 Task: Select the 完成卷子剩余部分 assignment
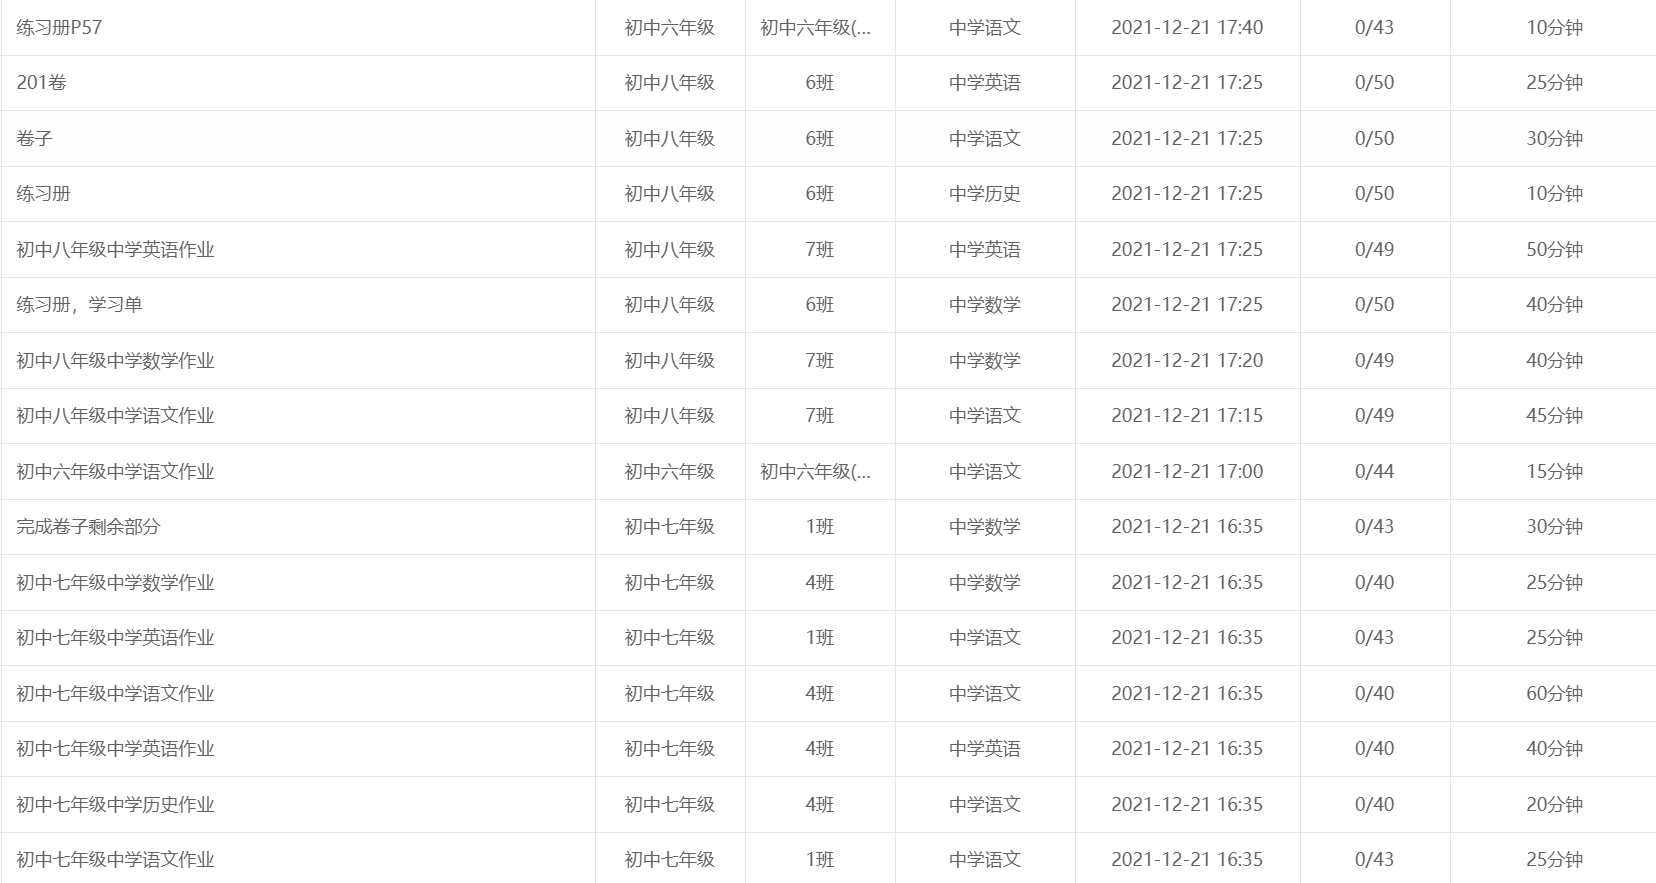88,527
